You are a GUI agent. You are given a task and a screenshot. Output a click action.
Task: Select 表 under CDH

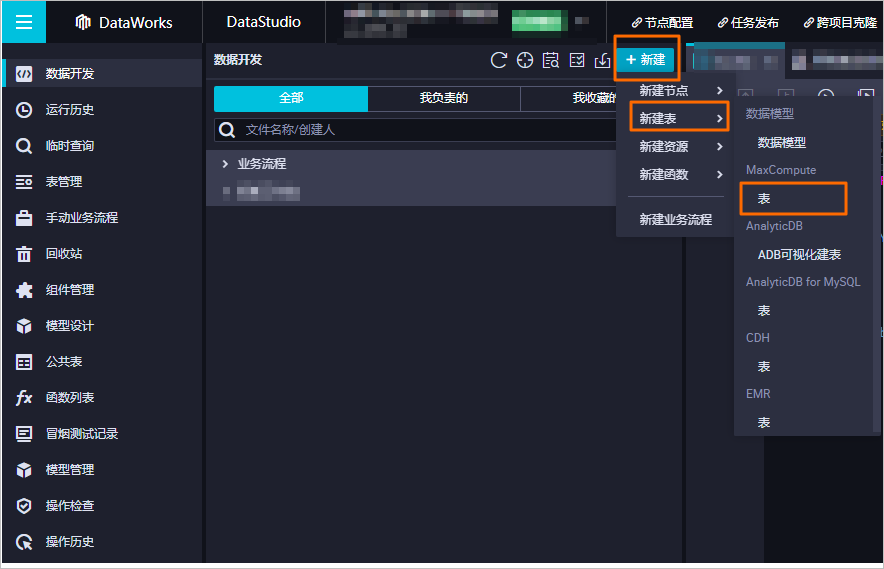pyautogui.click(x=764, y=367)
